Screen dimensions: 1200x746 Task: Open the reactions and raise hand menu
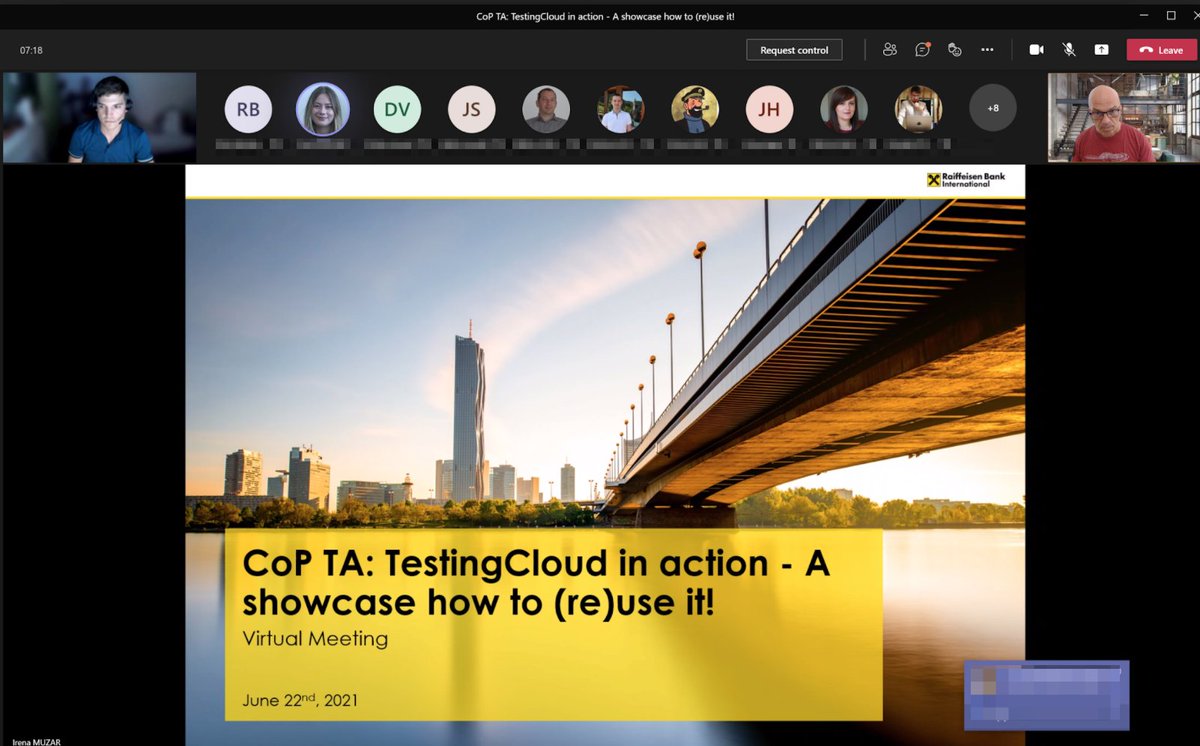954,50
